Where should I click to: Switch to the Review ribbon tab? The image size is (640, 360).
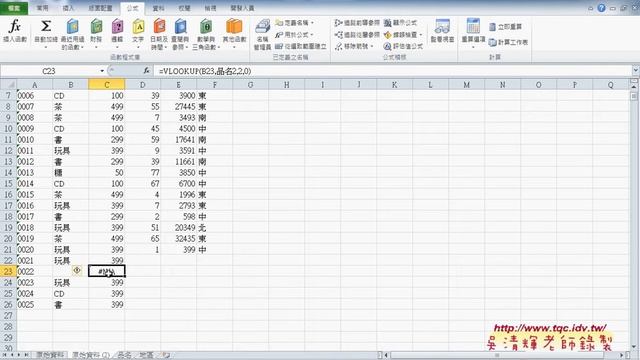(184, 8)
